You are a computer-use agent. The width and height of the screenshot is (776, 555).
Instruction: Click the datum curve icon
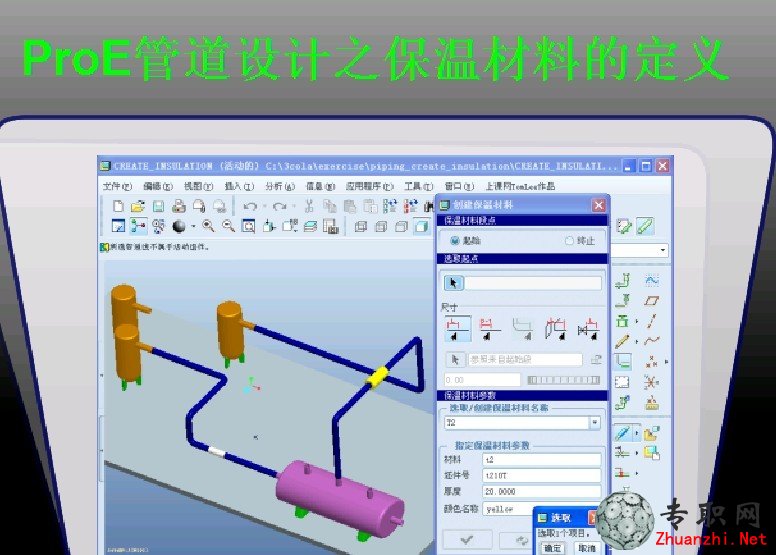coord(652,341)
